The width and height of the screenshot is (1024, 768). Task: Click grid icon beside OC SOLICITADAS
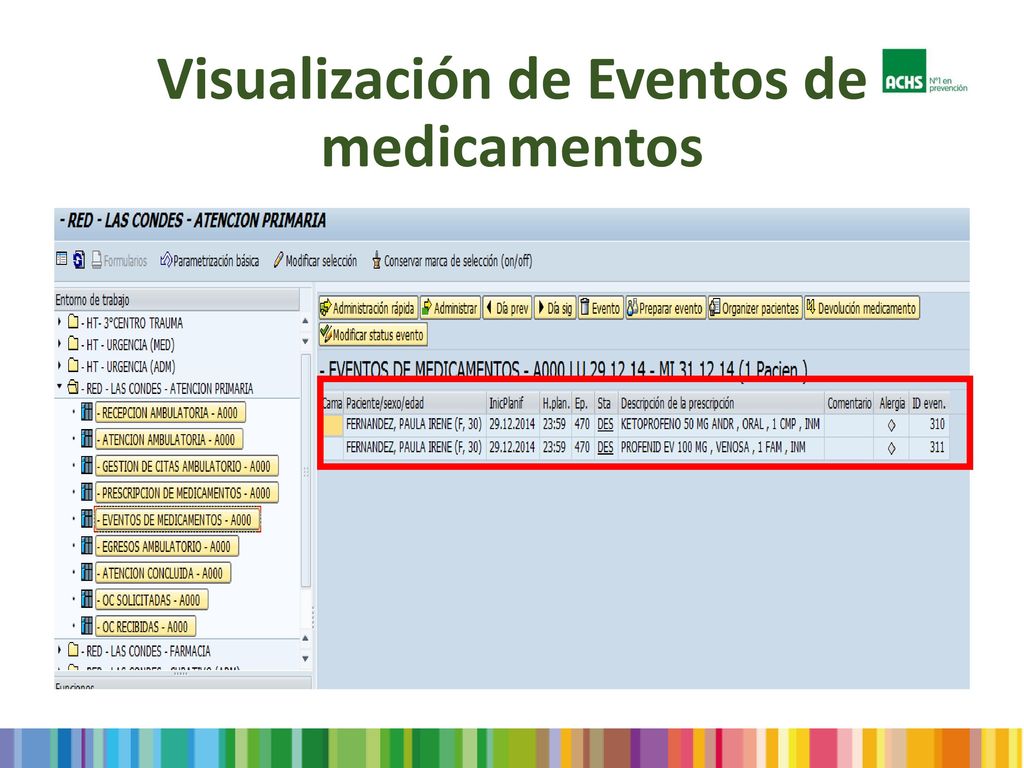click(87, 600)
